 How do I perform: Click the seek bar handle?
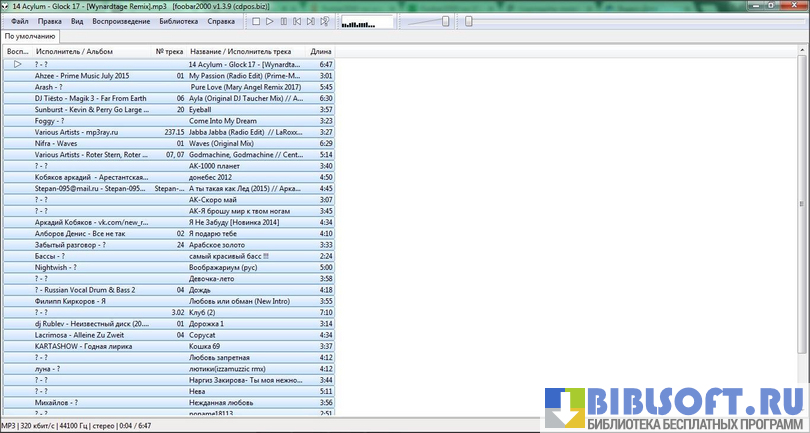tap(469, 21)
